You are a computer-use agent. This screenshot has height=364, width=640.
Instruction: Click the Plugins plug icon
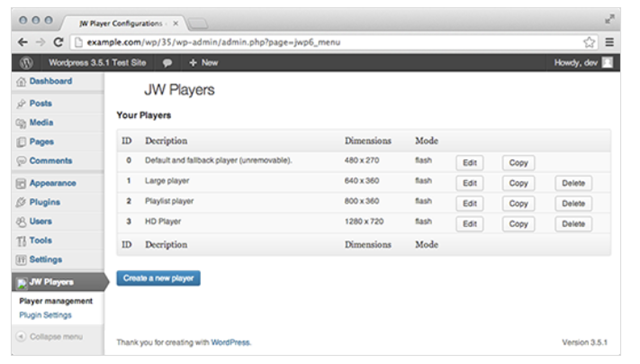pos(21,202)
